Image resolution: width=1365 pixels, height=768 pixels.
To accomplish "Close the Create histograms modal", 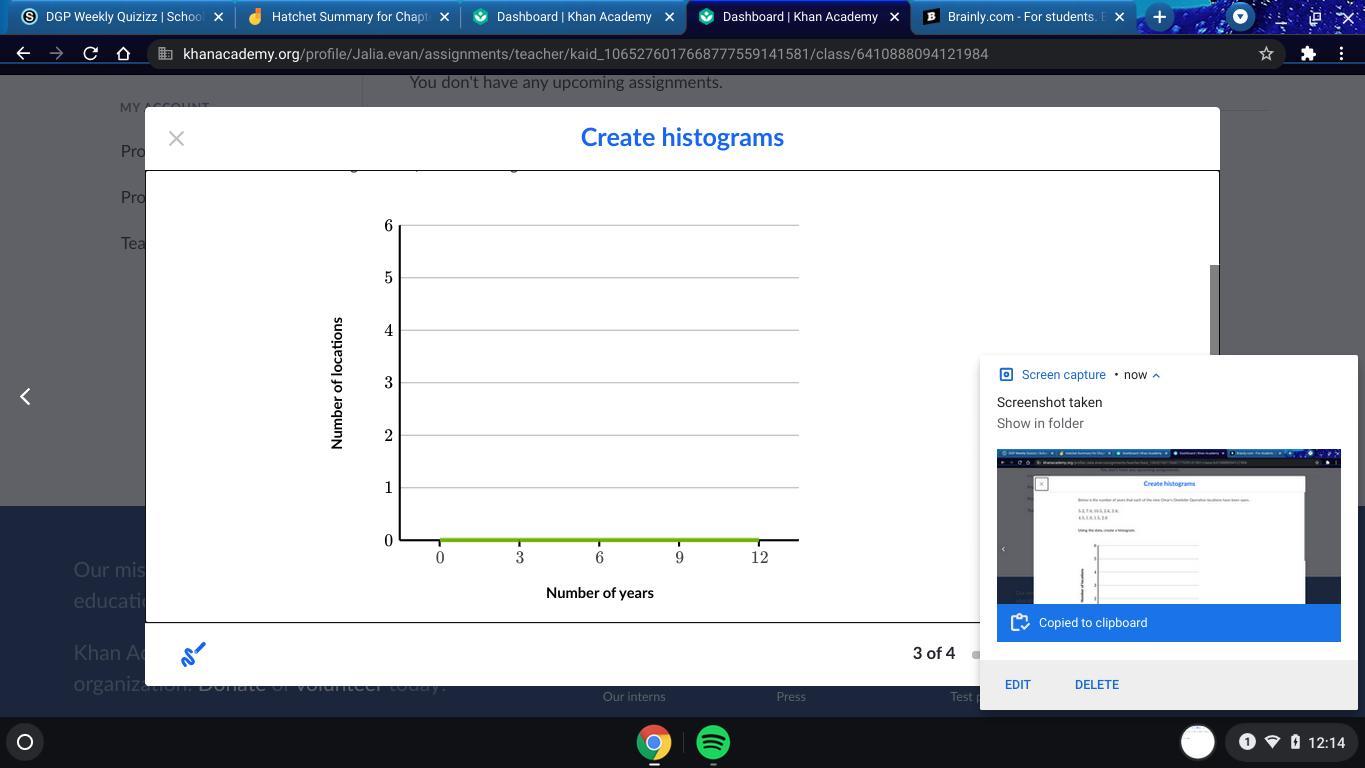I will click(x=176, y=139).
